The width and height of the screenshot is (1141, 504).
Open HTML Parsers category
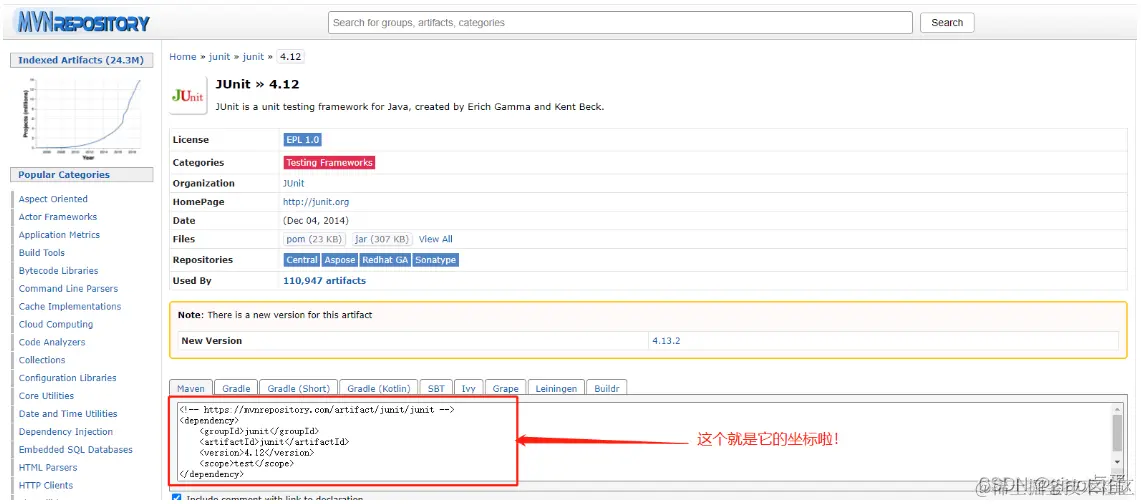pyautogui.click(x=48, y=468)
